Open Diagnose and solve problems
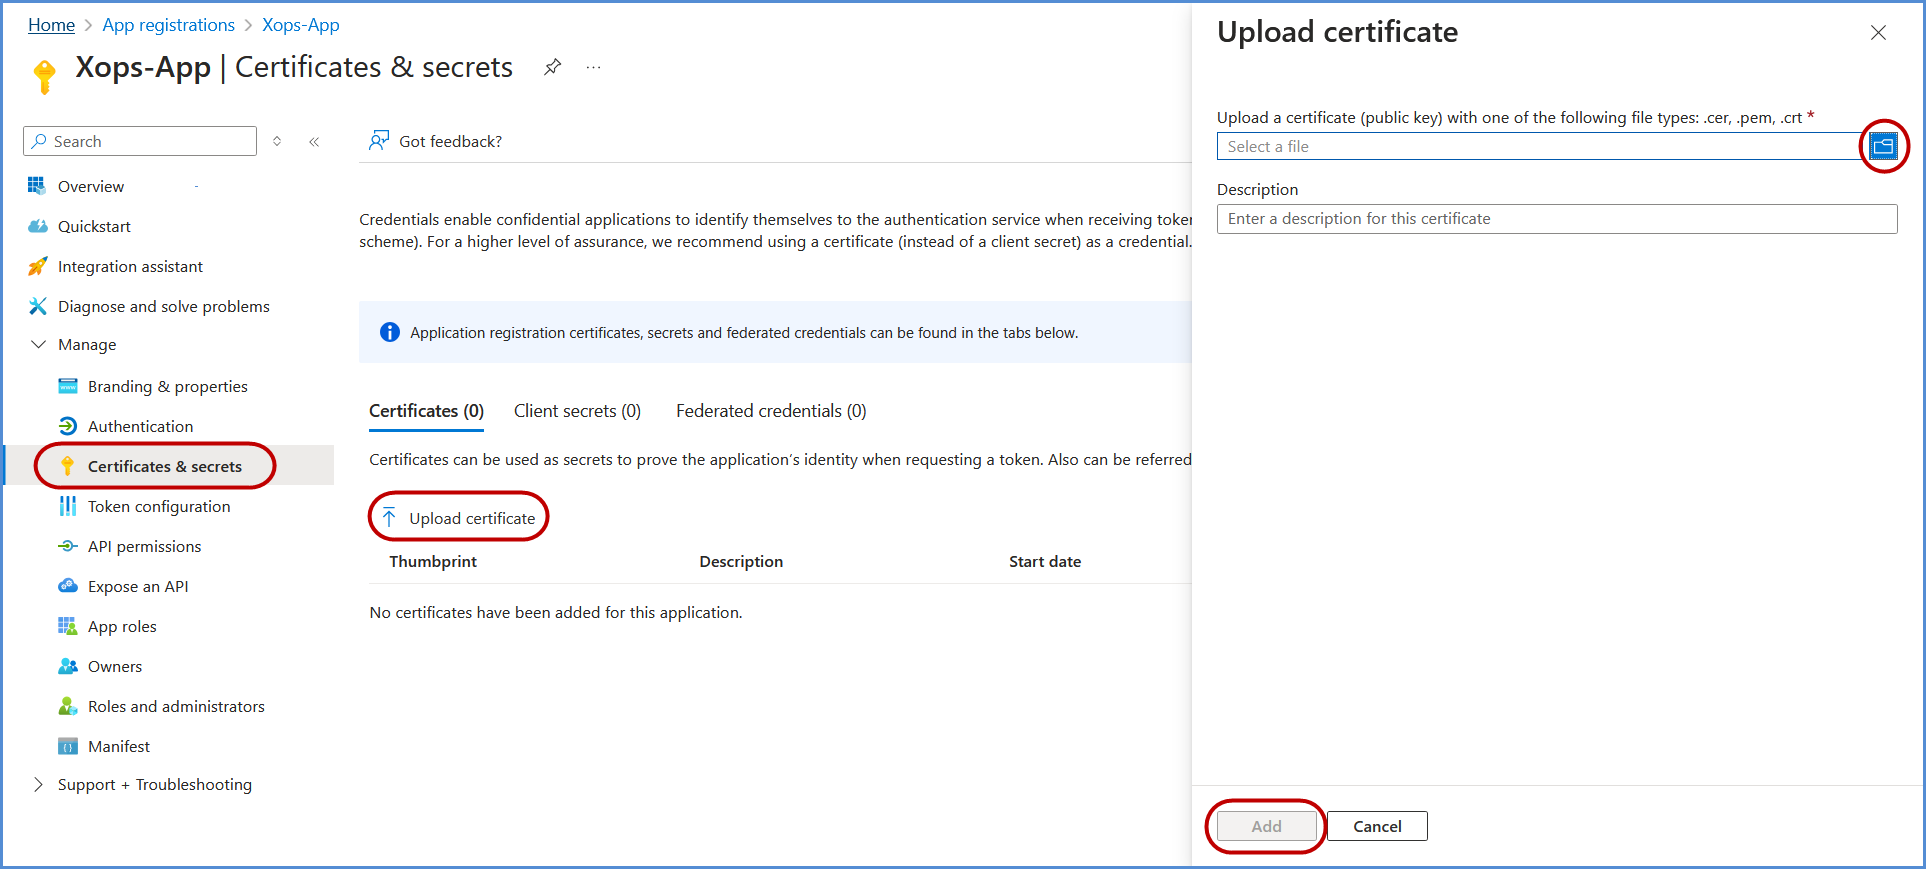Viewport: 1926px width, 869px height. (163, 306)
